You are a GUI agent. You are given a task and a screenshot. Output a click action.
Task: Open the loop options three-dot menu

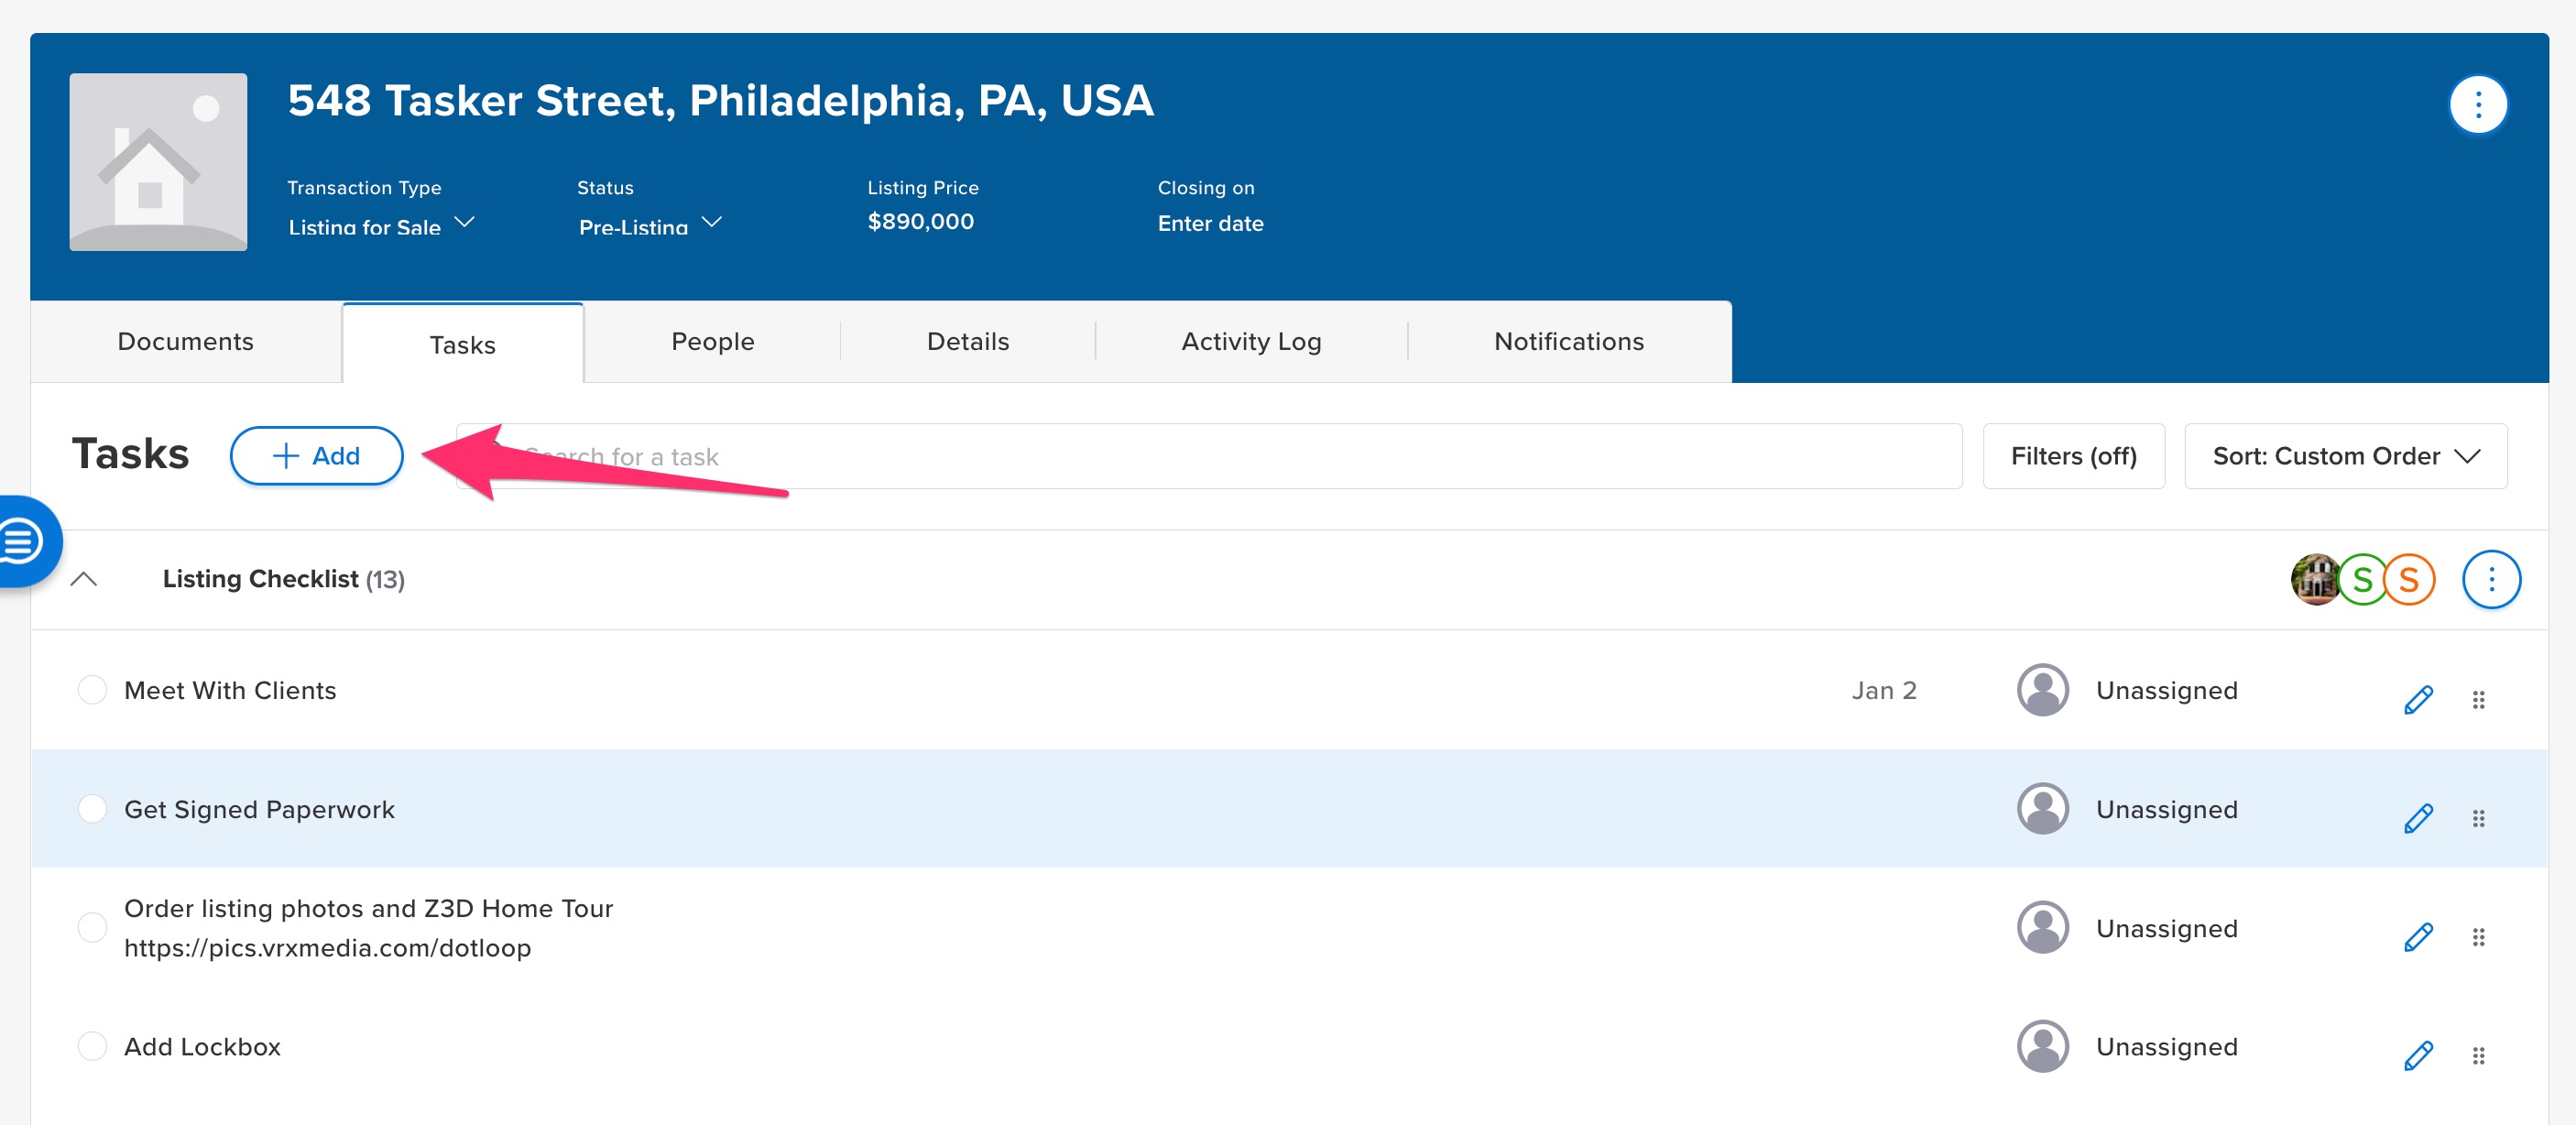[x=2477, y=104]
